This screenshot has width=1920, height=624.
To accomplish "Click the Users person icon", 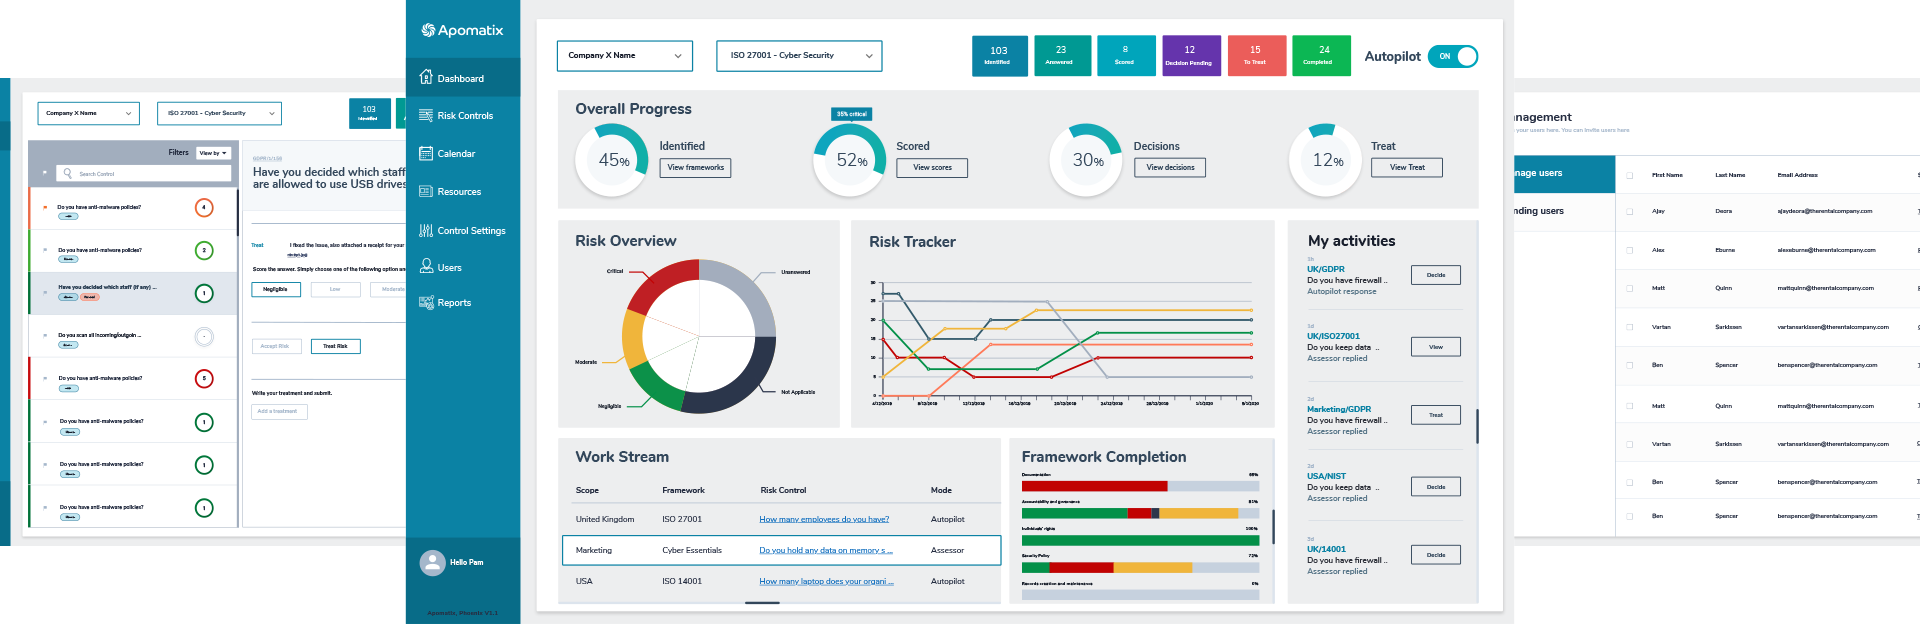I will tap(426, 266).
